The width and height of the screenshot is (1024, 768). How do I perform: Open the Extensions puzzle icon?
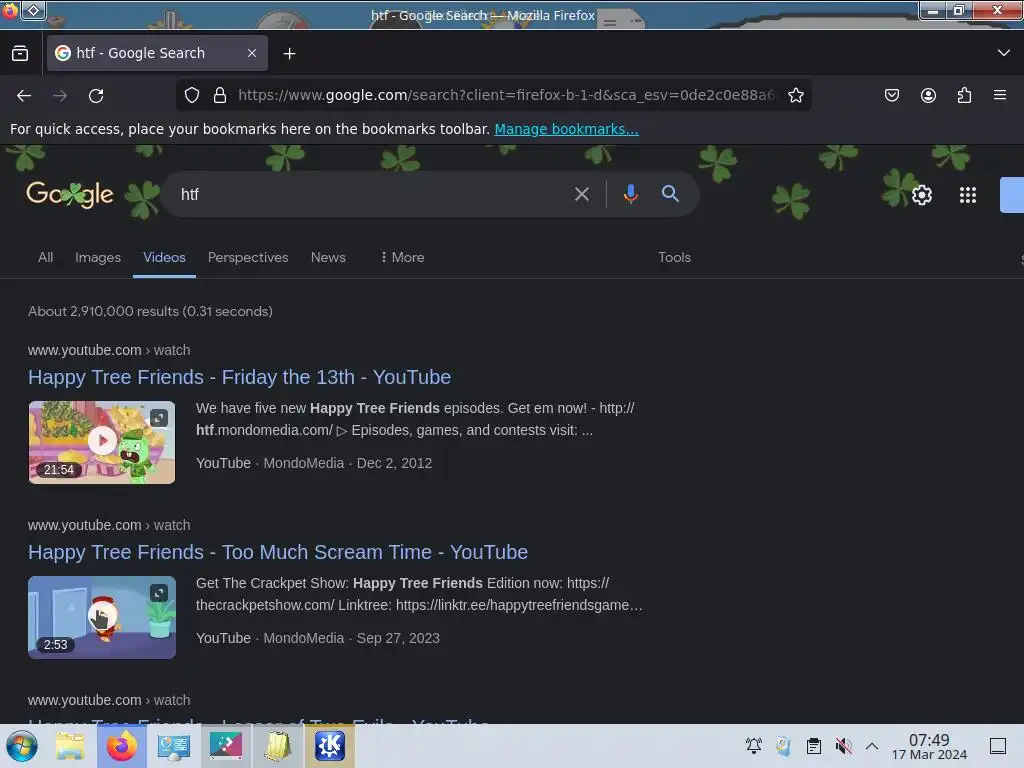click(964, 95)
